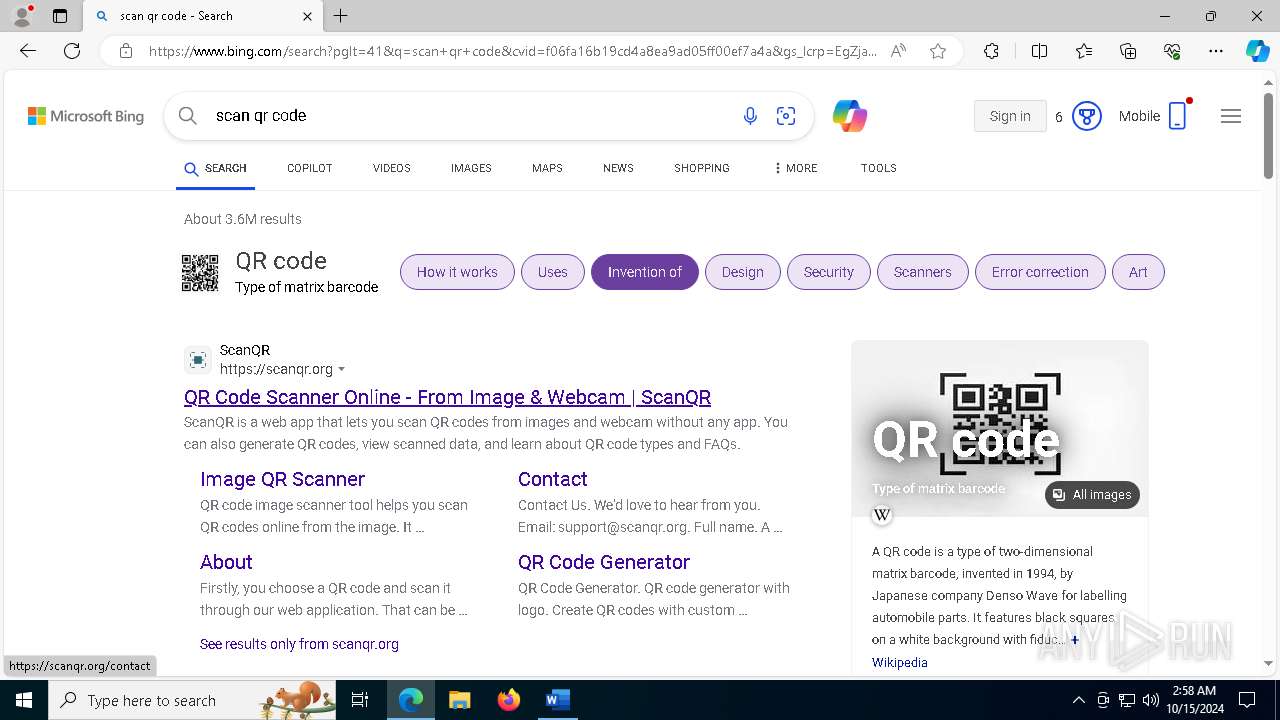Switch to COPILOT tab
This screenshot has height=720, width=1280.
(309, 168)
